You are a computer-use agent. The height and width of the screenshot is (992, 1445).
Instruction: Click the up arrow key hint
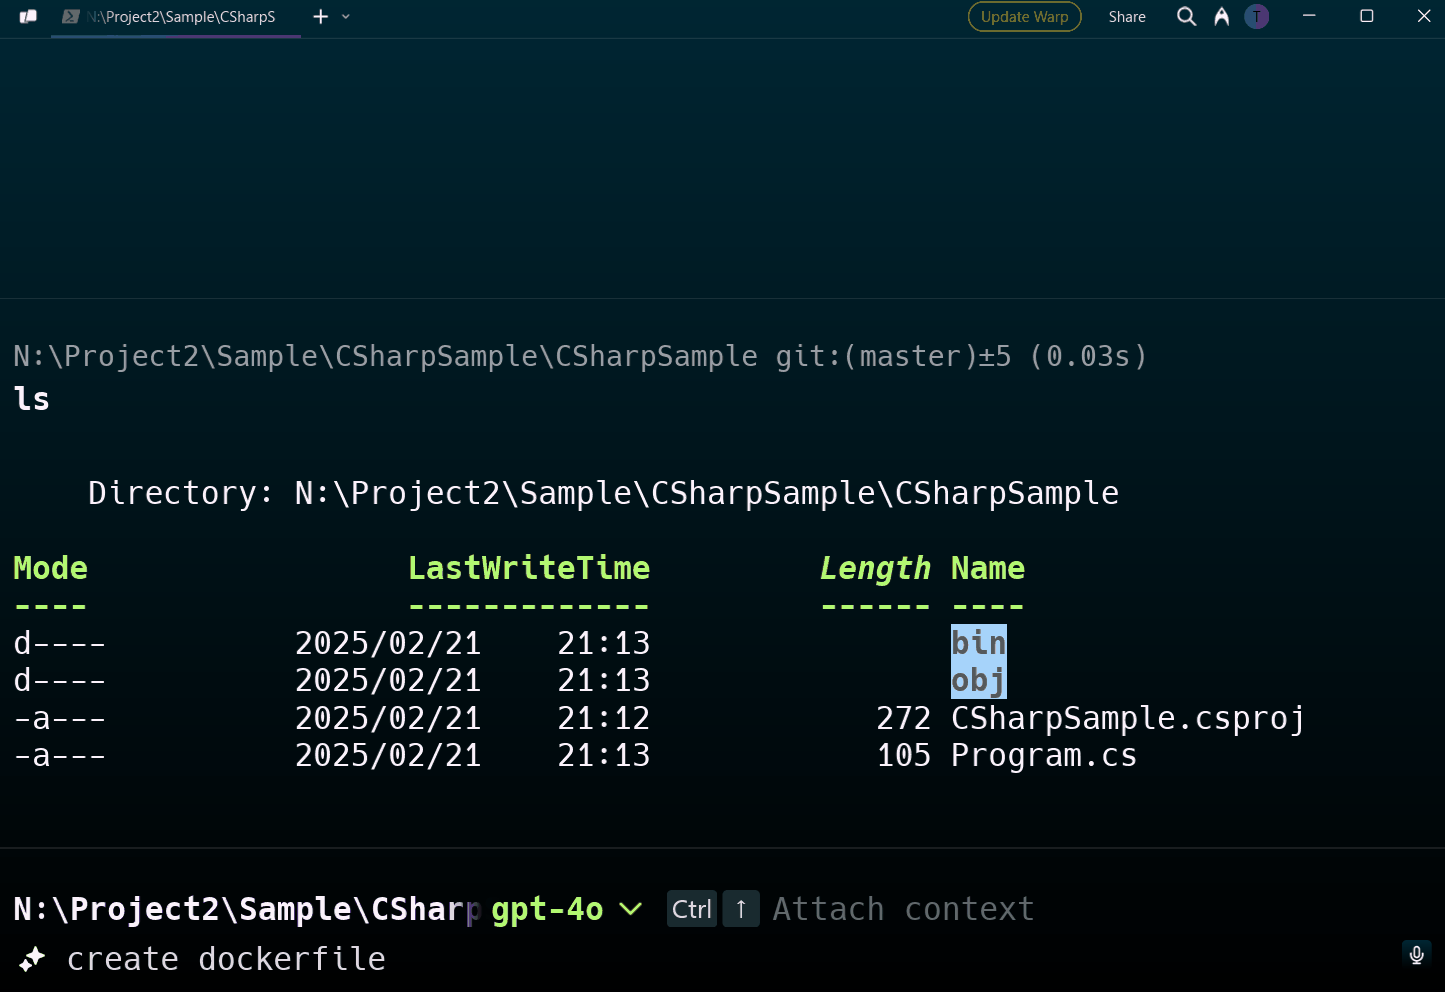click(741, 909)
